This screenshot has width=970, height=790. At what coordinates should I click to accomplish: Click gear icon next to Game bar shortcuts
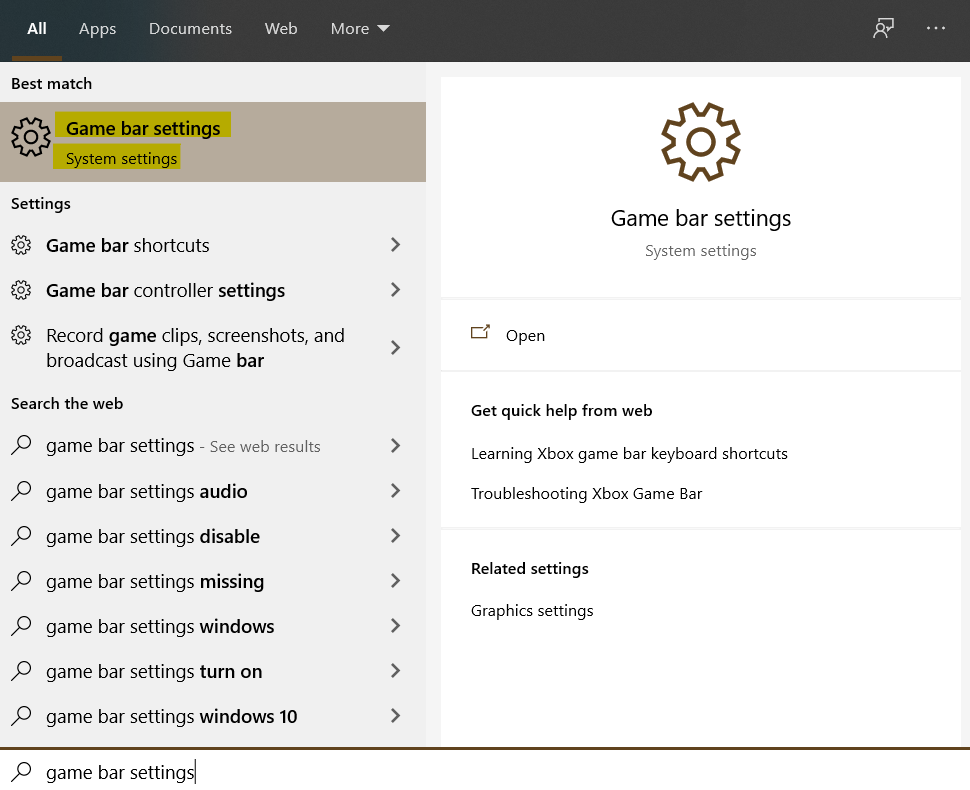coord(21,246)
